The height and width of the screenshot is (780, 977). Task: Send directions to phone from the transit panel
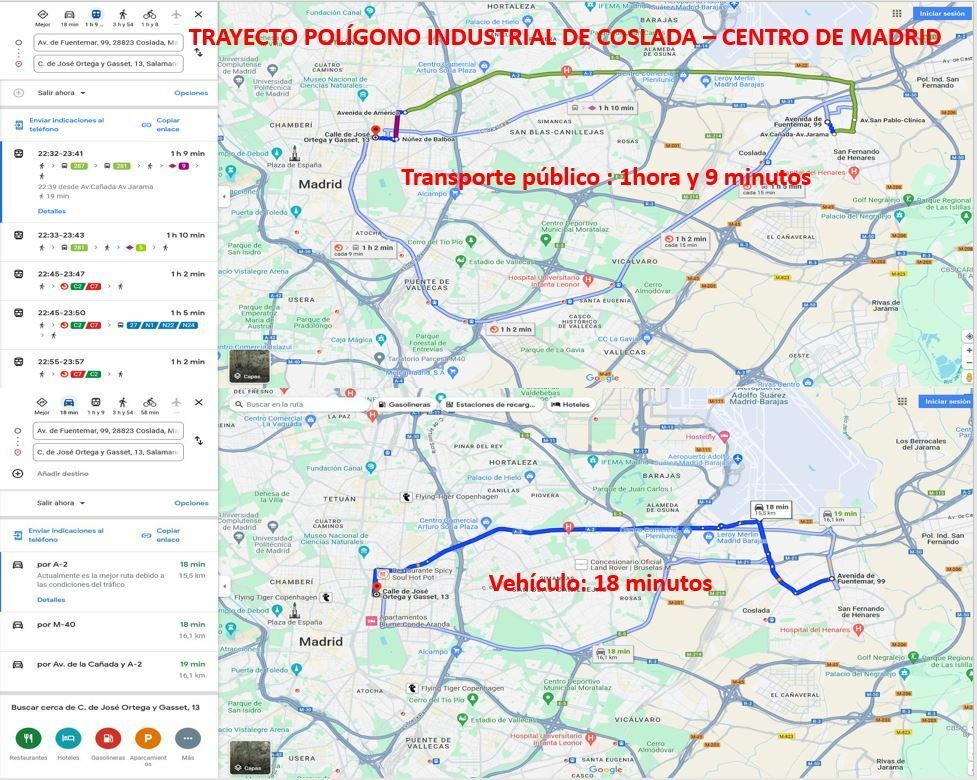(59, 125)
